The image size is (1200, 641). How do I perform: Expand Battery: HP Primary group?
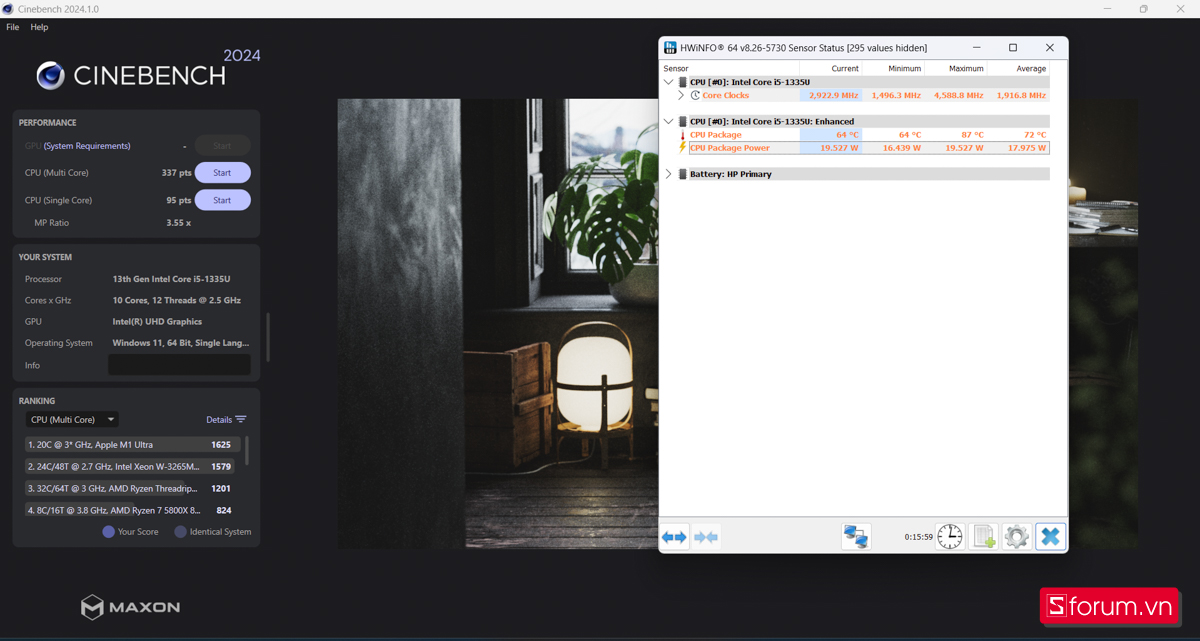tap(669, 174)
